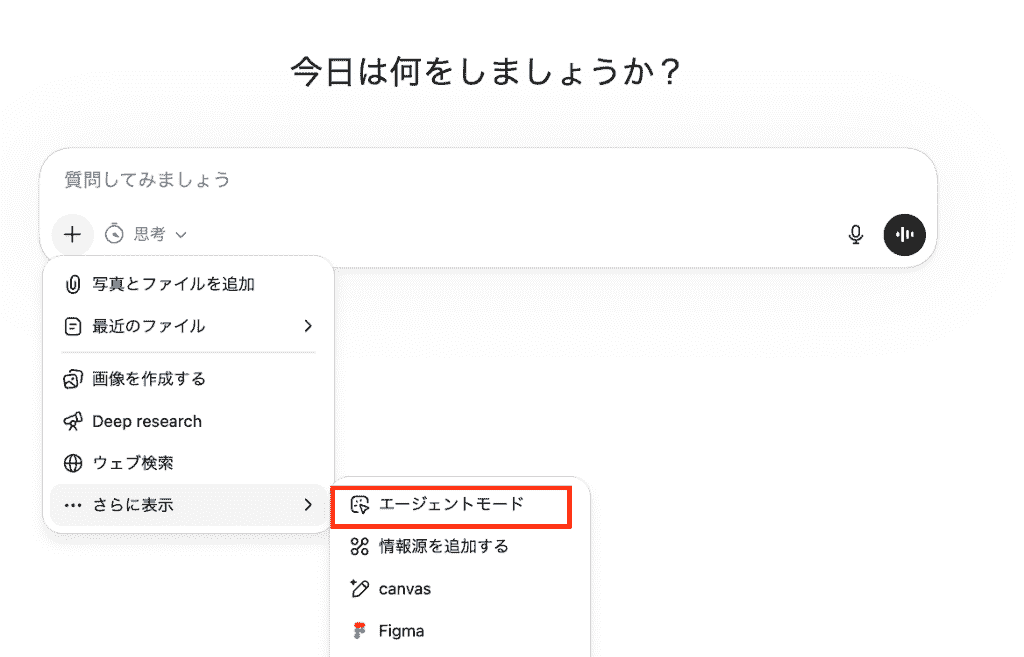Screen dimensions: 1024x657
Task: Expand the さらに表示 submenu chevron
Action: pos(308,505)
